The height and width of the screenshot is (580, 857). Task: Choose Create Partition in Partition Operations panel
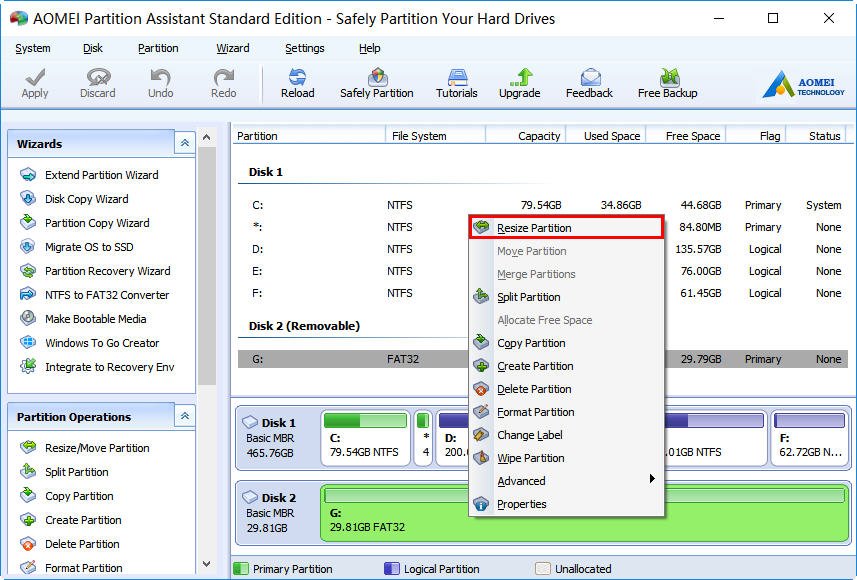click(71, 520)
